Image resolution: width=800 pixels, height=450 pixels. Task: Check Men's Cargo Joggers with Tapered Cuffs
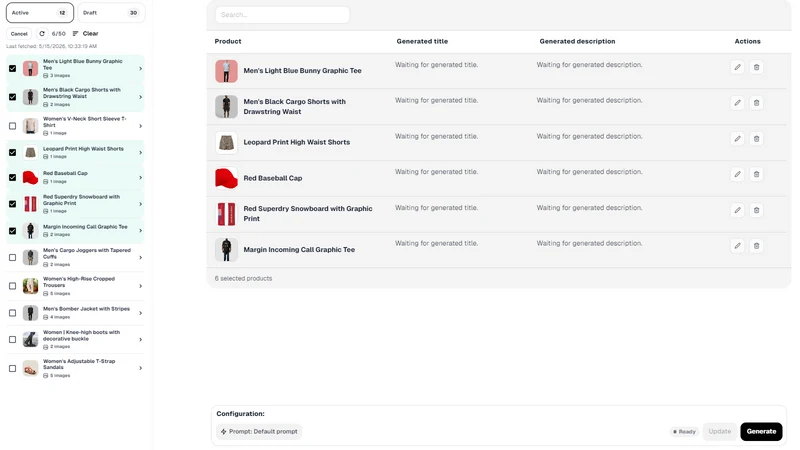[12, 258]
